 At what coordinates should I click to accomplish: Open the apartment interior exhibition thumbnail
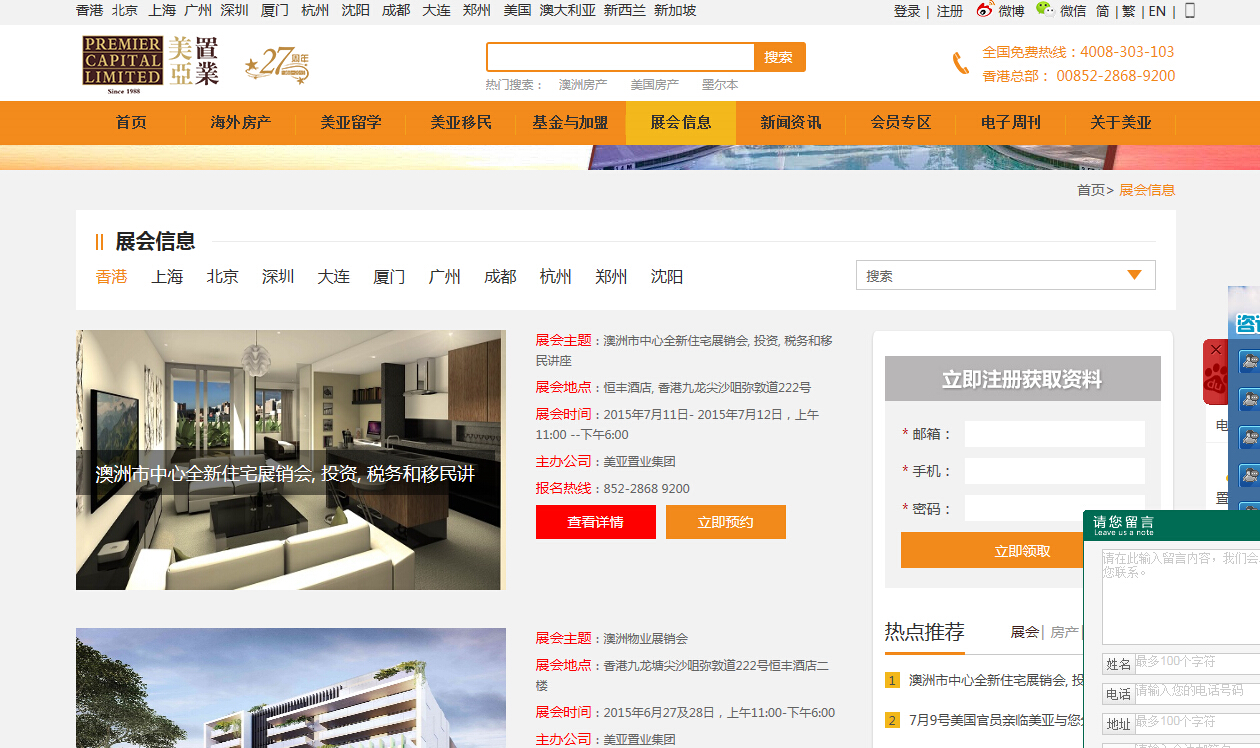291,460
